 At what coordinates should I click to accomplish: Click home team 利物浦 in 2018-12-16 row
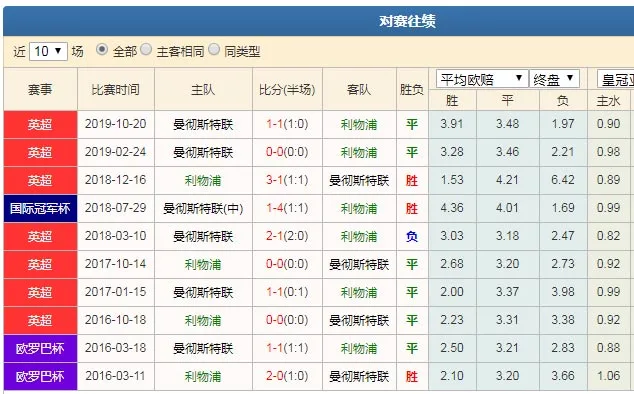203,180
